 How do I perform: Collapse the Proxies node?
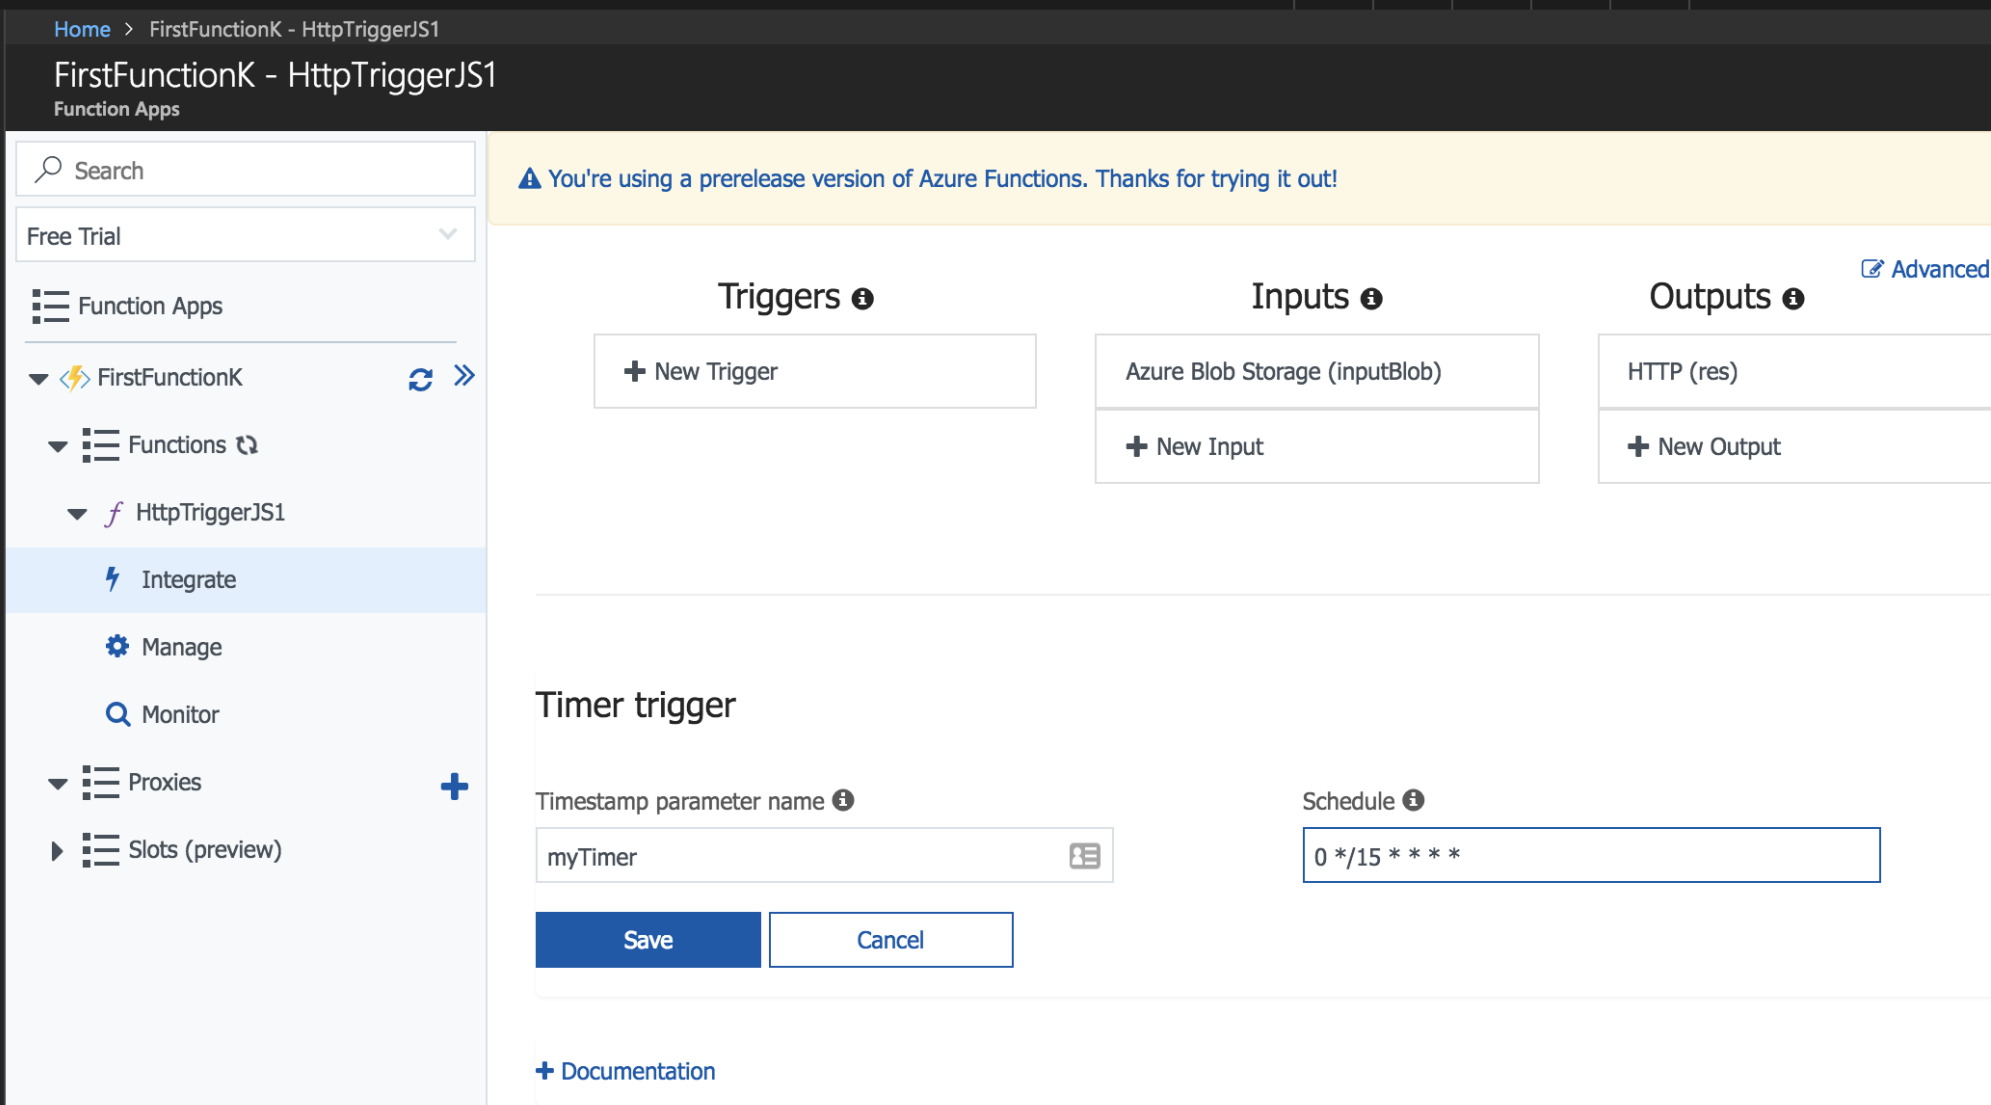point(58,784)
